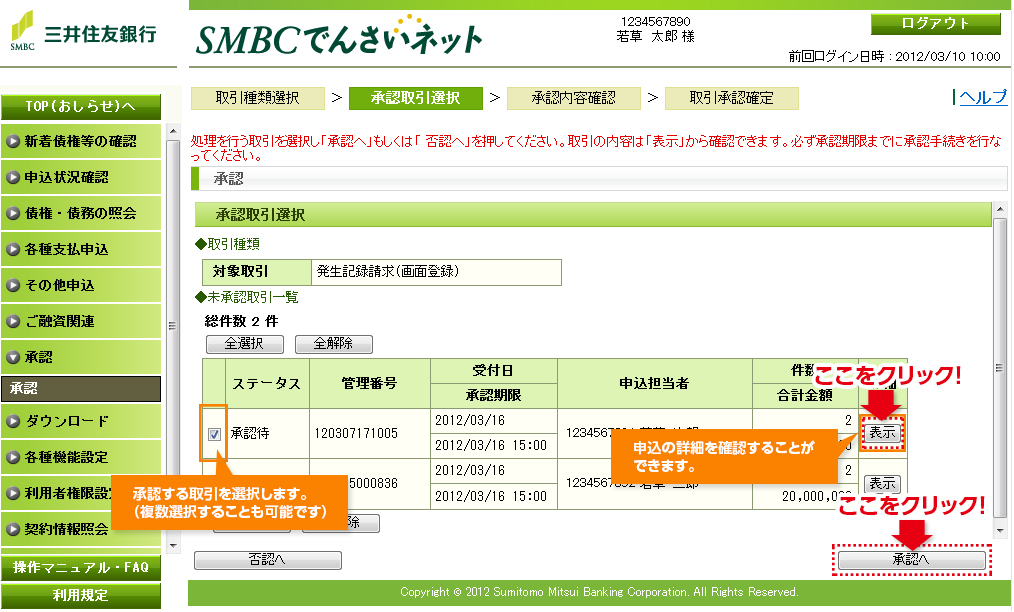
Task: Log out with the ログアウト button
Action: [935, 24]
